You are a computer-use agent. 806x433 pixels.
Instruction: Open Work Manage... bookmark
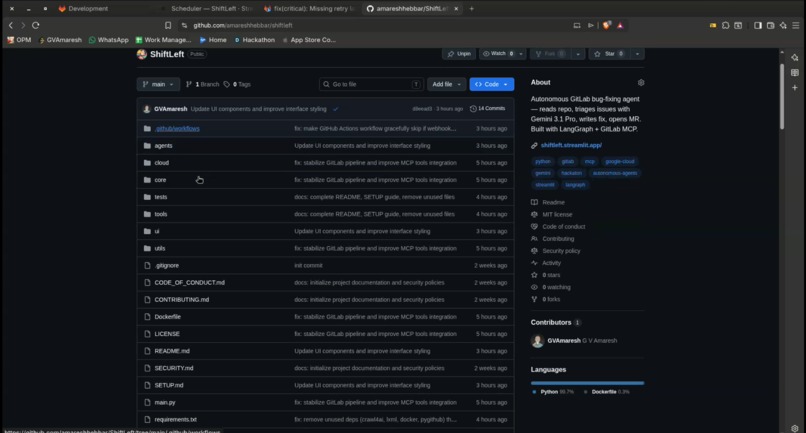pyautogui.click(x=163, y=40)
